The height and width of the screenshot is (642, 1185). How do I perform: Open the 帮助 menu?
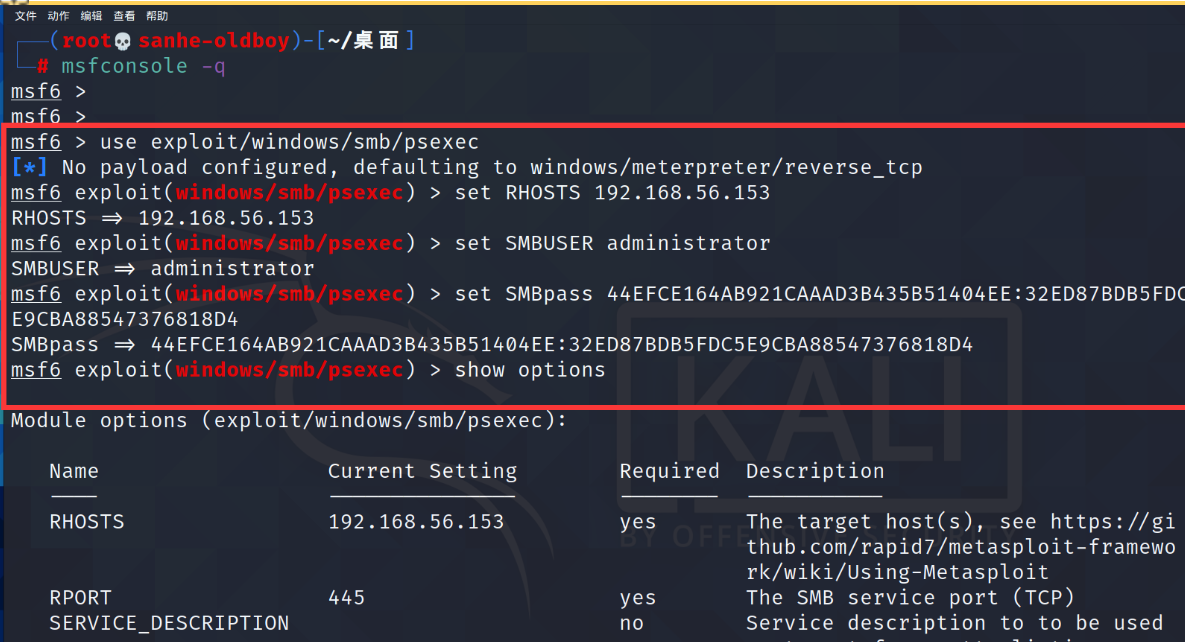[157, 16]
